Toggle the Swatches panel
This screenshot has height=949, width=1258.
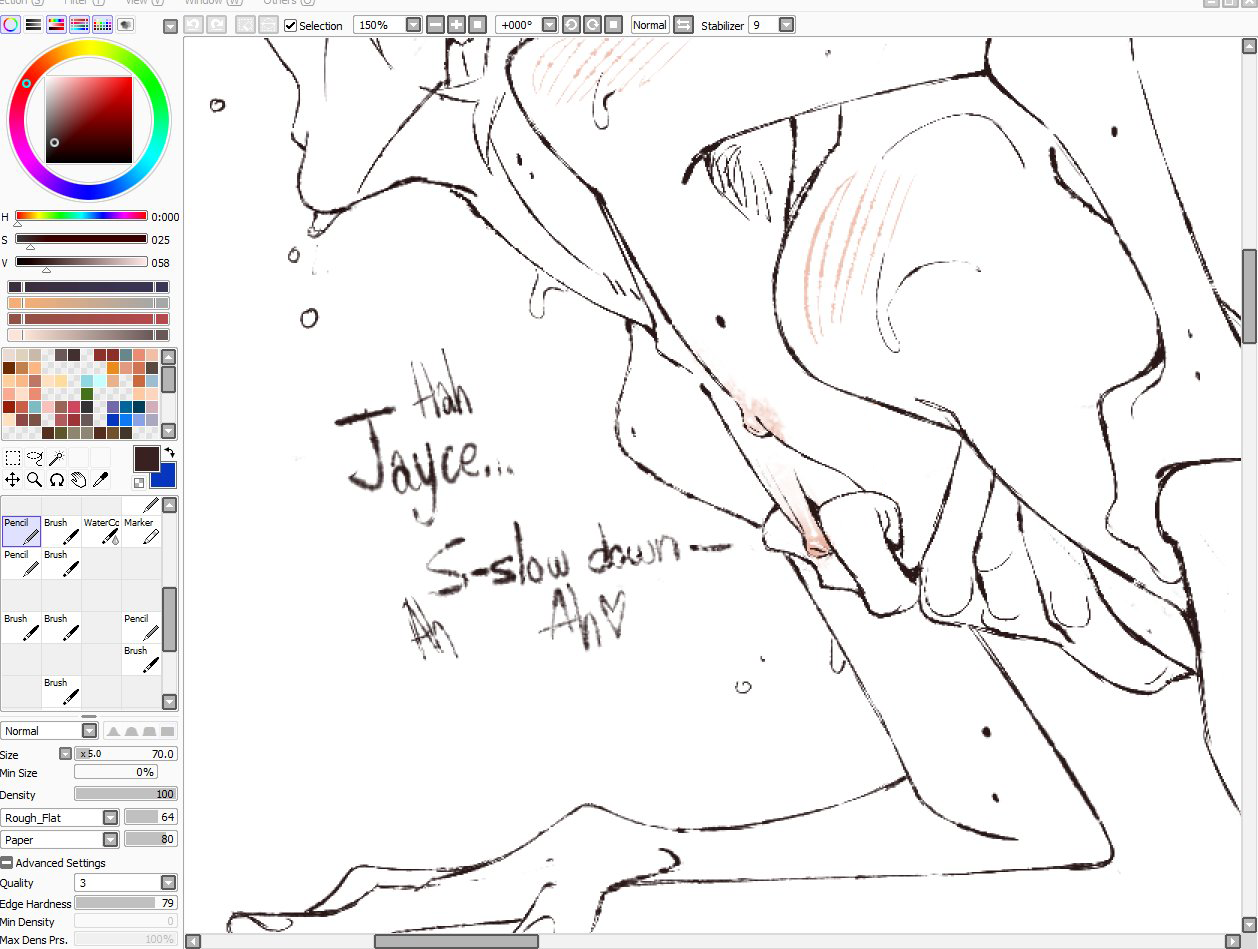pyautogui.click(x=102, y=24)
